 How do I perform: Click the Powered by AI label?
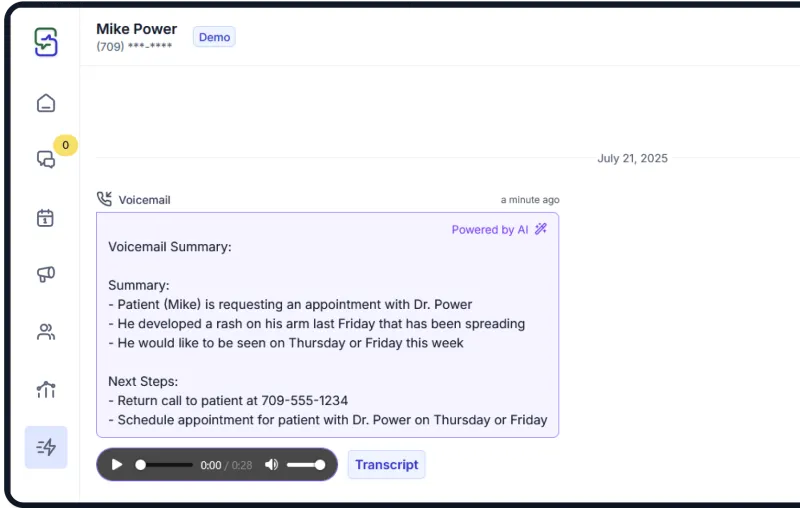pyautogui.click(x=490, y=230)
